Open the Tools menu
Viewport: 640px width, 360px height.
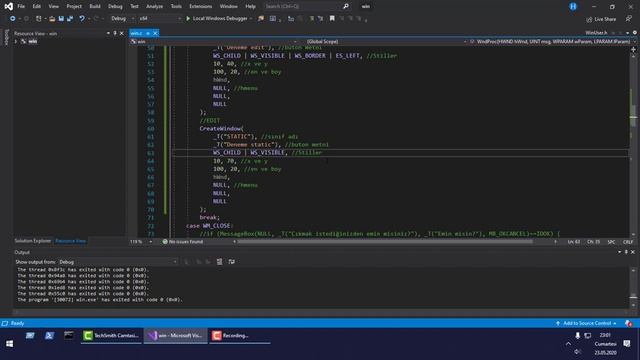(176, 7)
